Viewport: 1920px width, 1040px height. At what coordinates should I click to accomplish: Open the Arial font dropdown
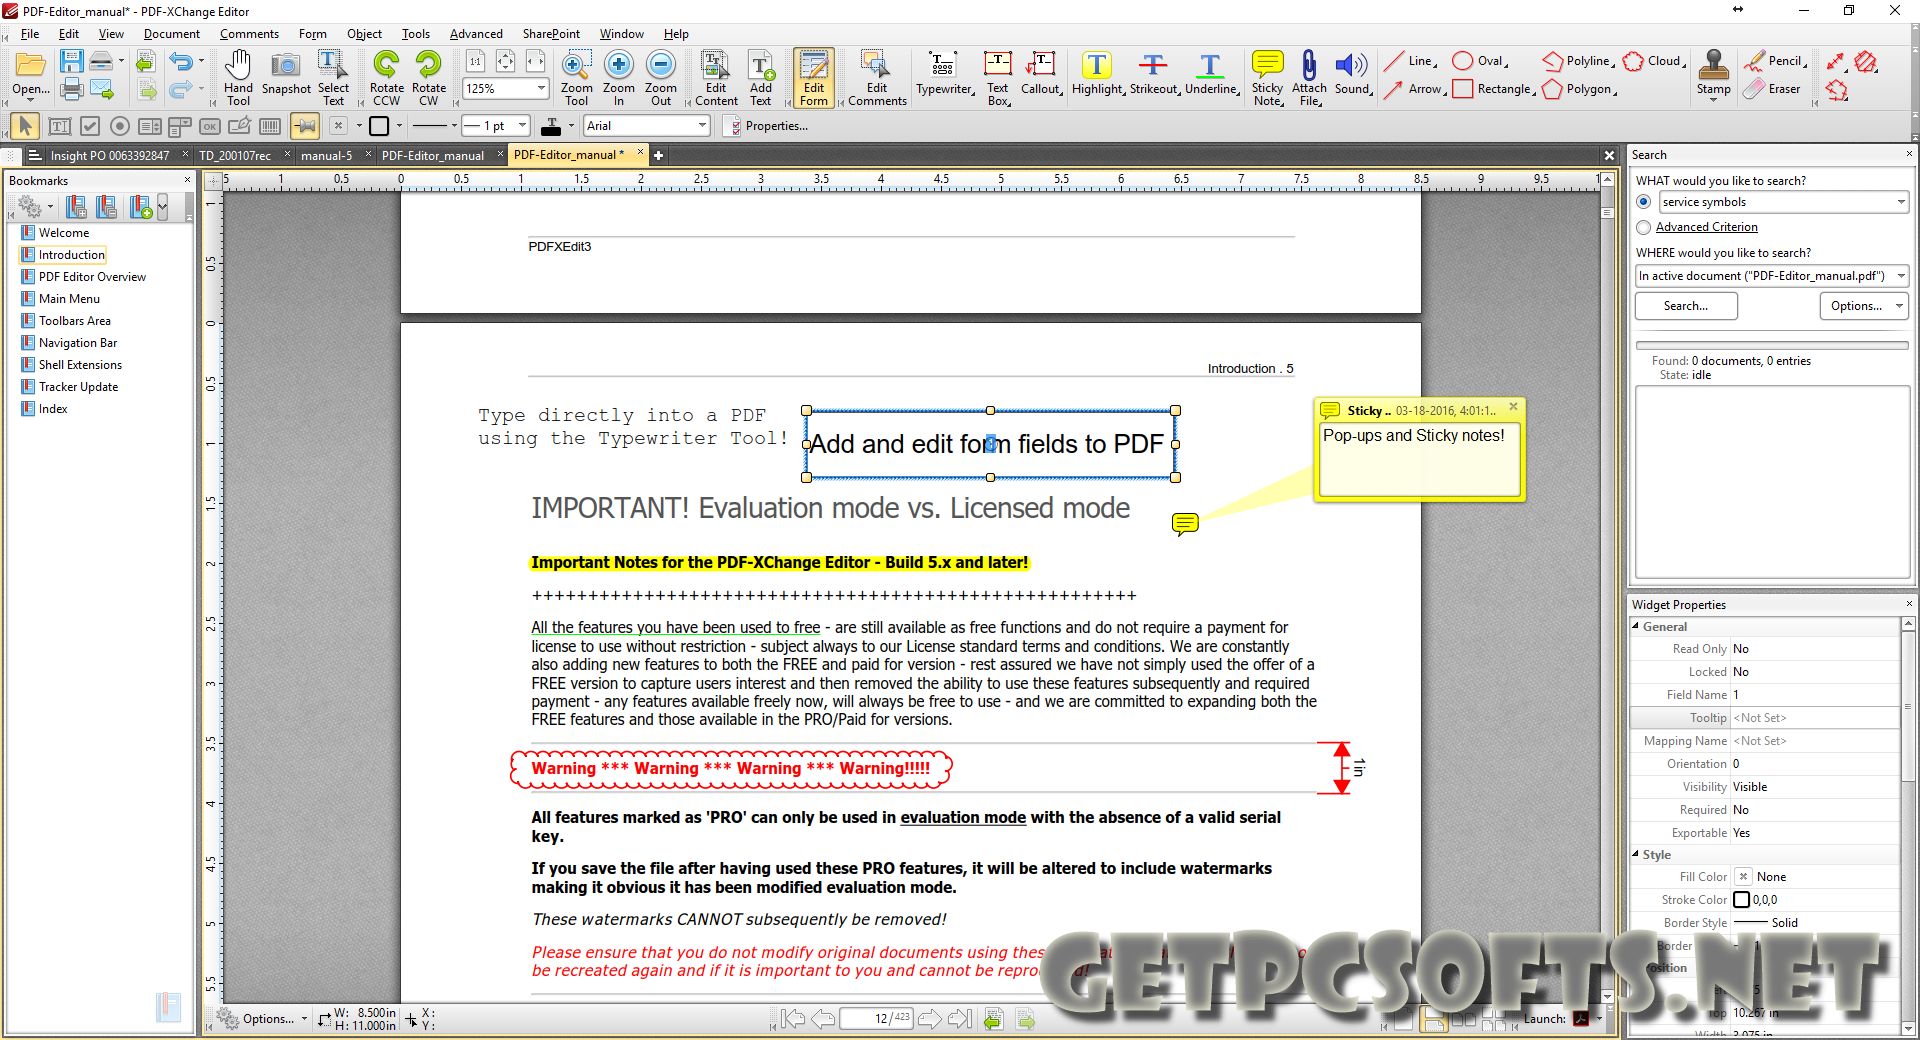point(702,126)
